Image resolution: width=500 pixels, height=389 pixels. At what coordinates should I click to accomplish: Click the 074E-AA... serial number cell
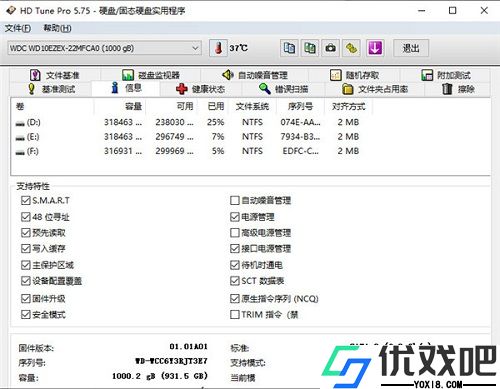(x=300, y=122)
